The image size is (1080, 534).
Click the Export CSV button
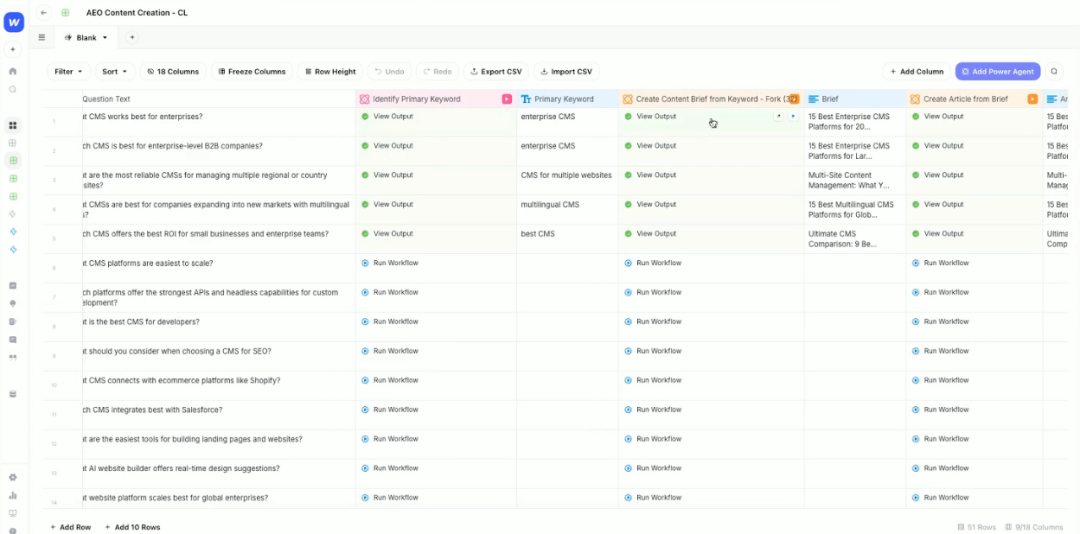coord(495,72)
